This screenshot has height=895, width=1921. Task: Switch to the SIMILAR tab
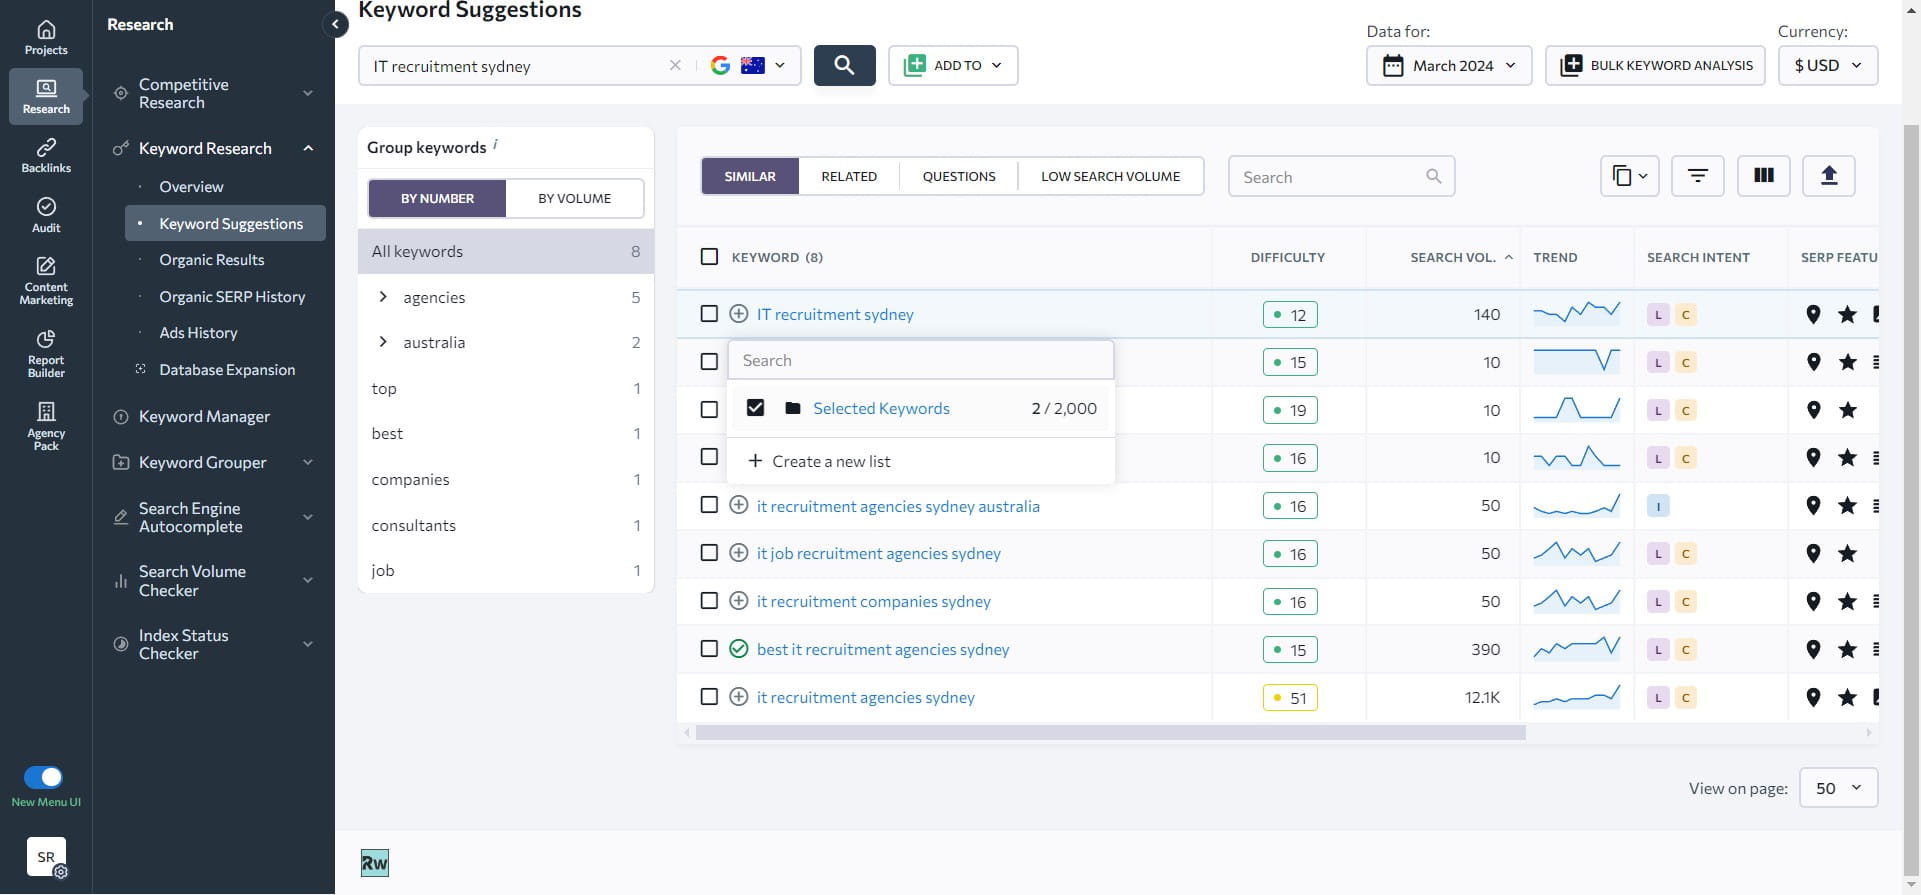pyautogui.click(x=750, y=176)
